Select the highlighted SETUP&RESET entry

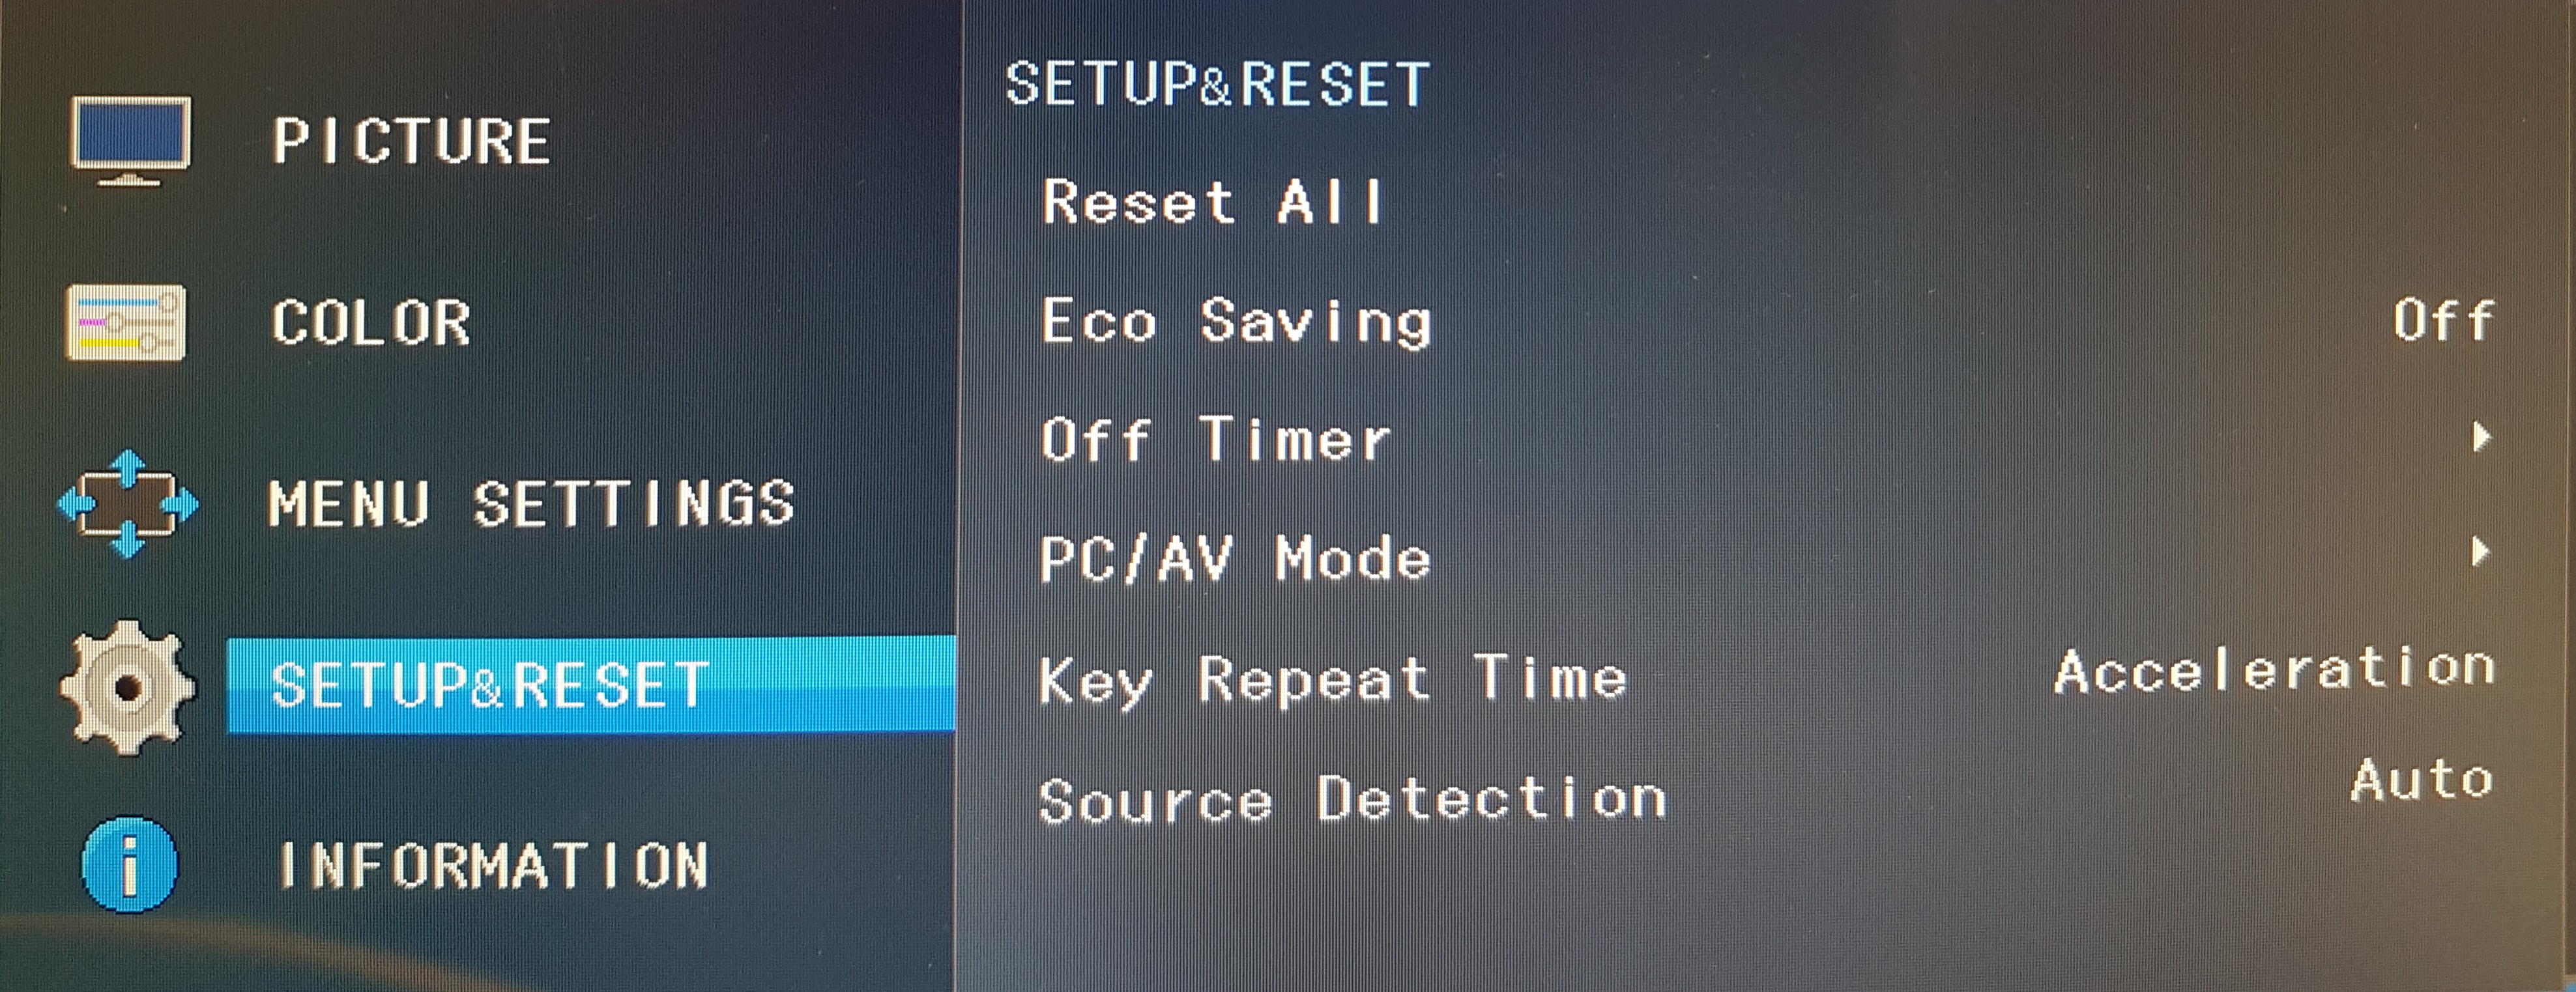[x=591, y=685]
